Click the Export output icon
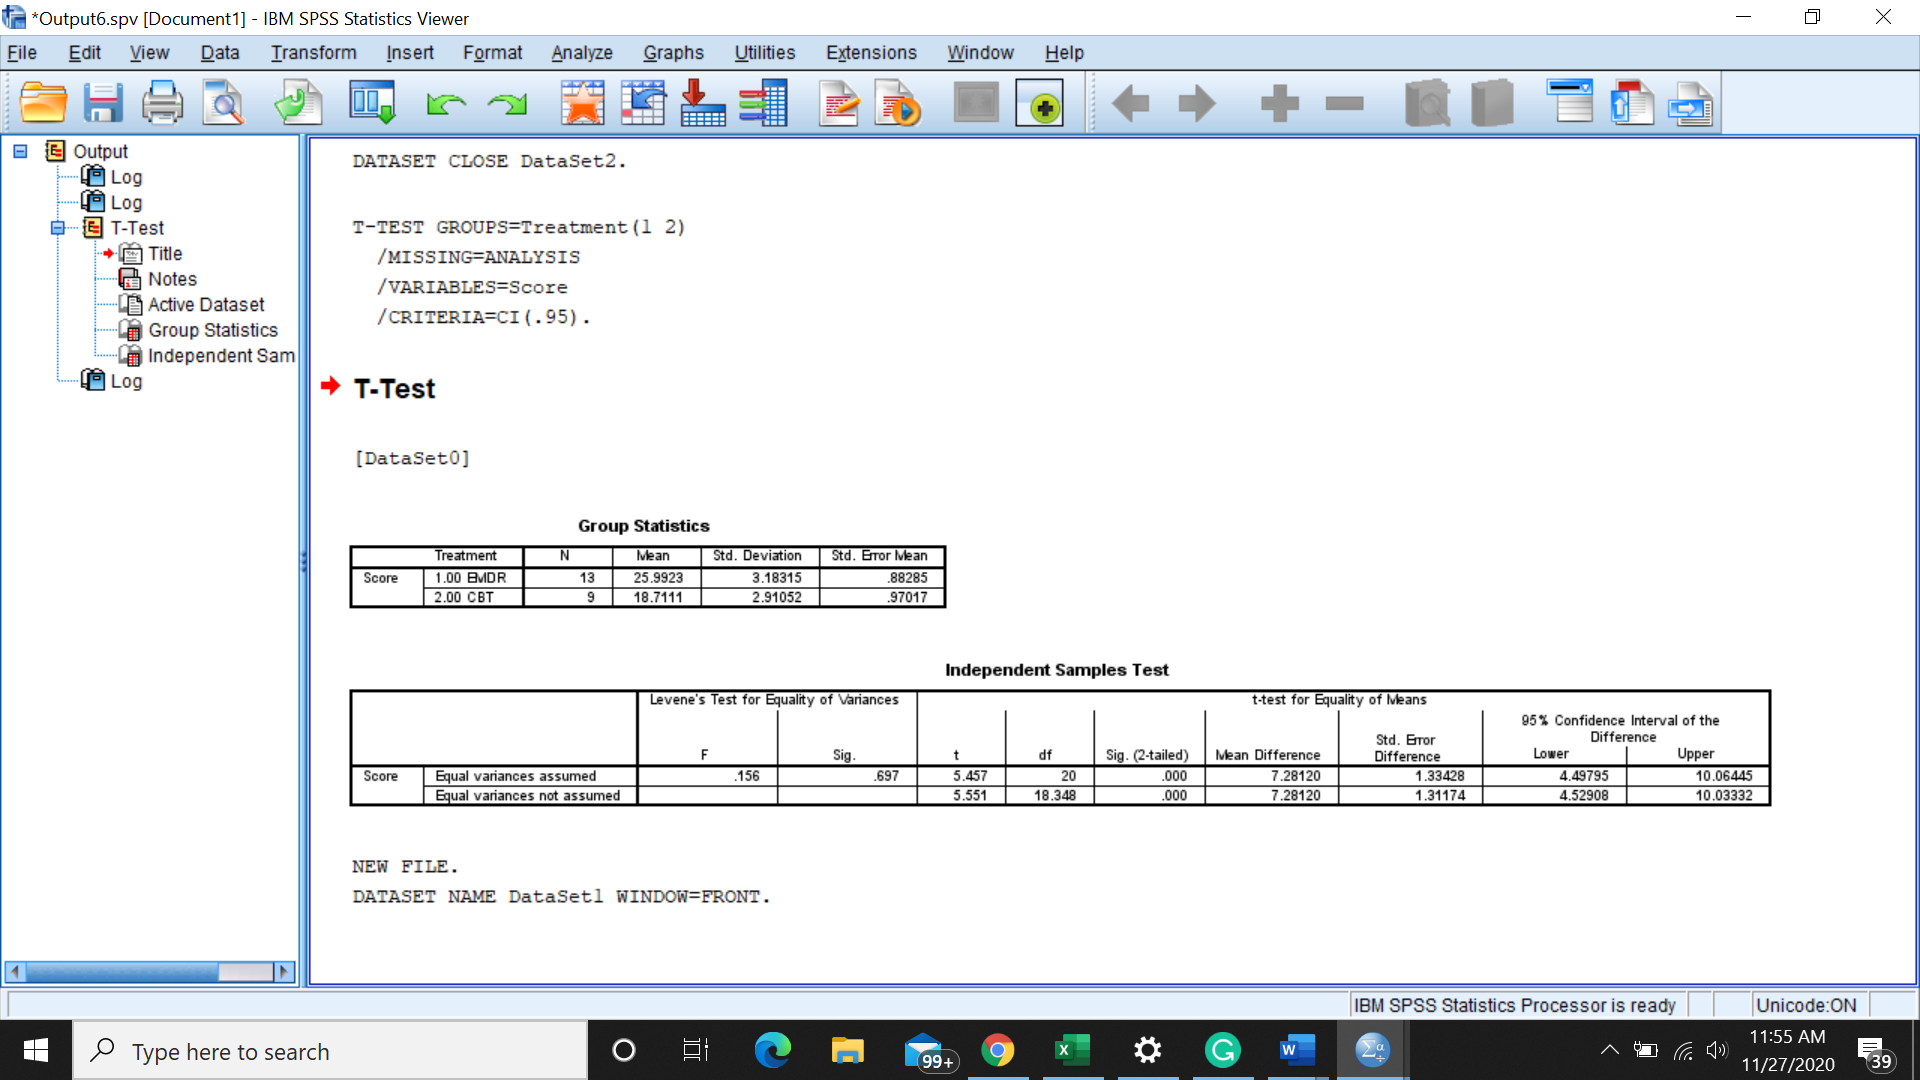This screenshot has width=1920, height=1080. [298, 103]
